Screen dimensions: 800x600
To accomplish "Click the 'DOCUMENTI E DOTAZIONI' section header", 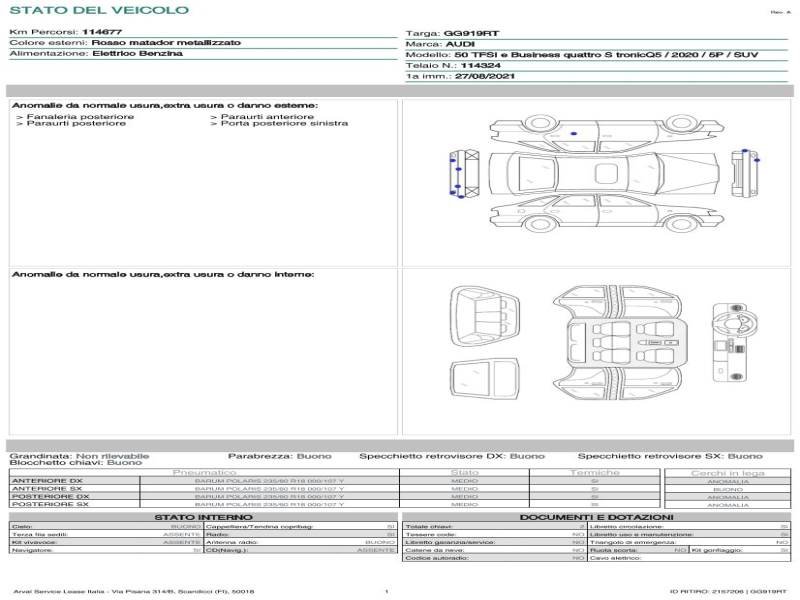I will [x=597, y=517].
